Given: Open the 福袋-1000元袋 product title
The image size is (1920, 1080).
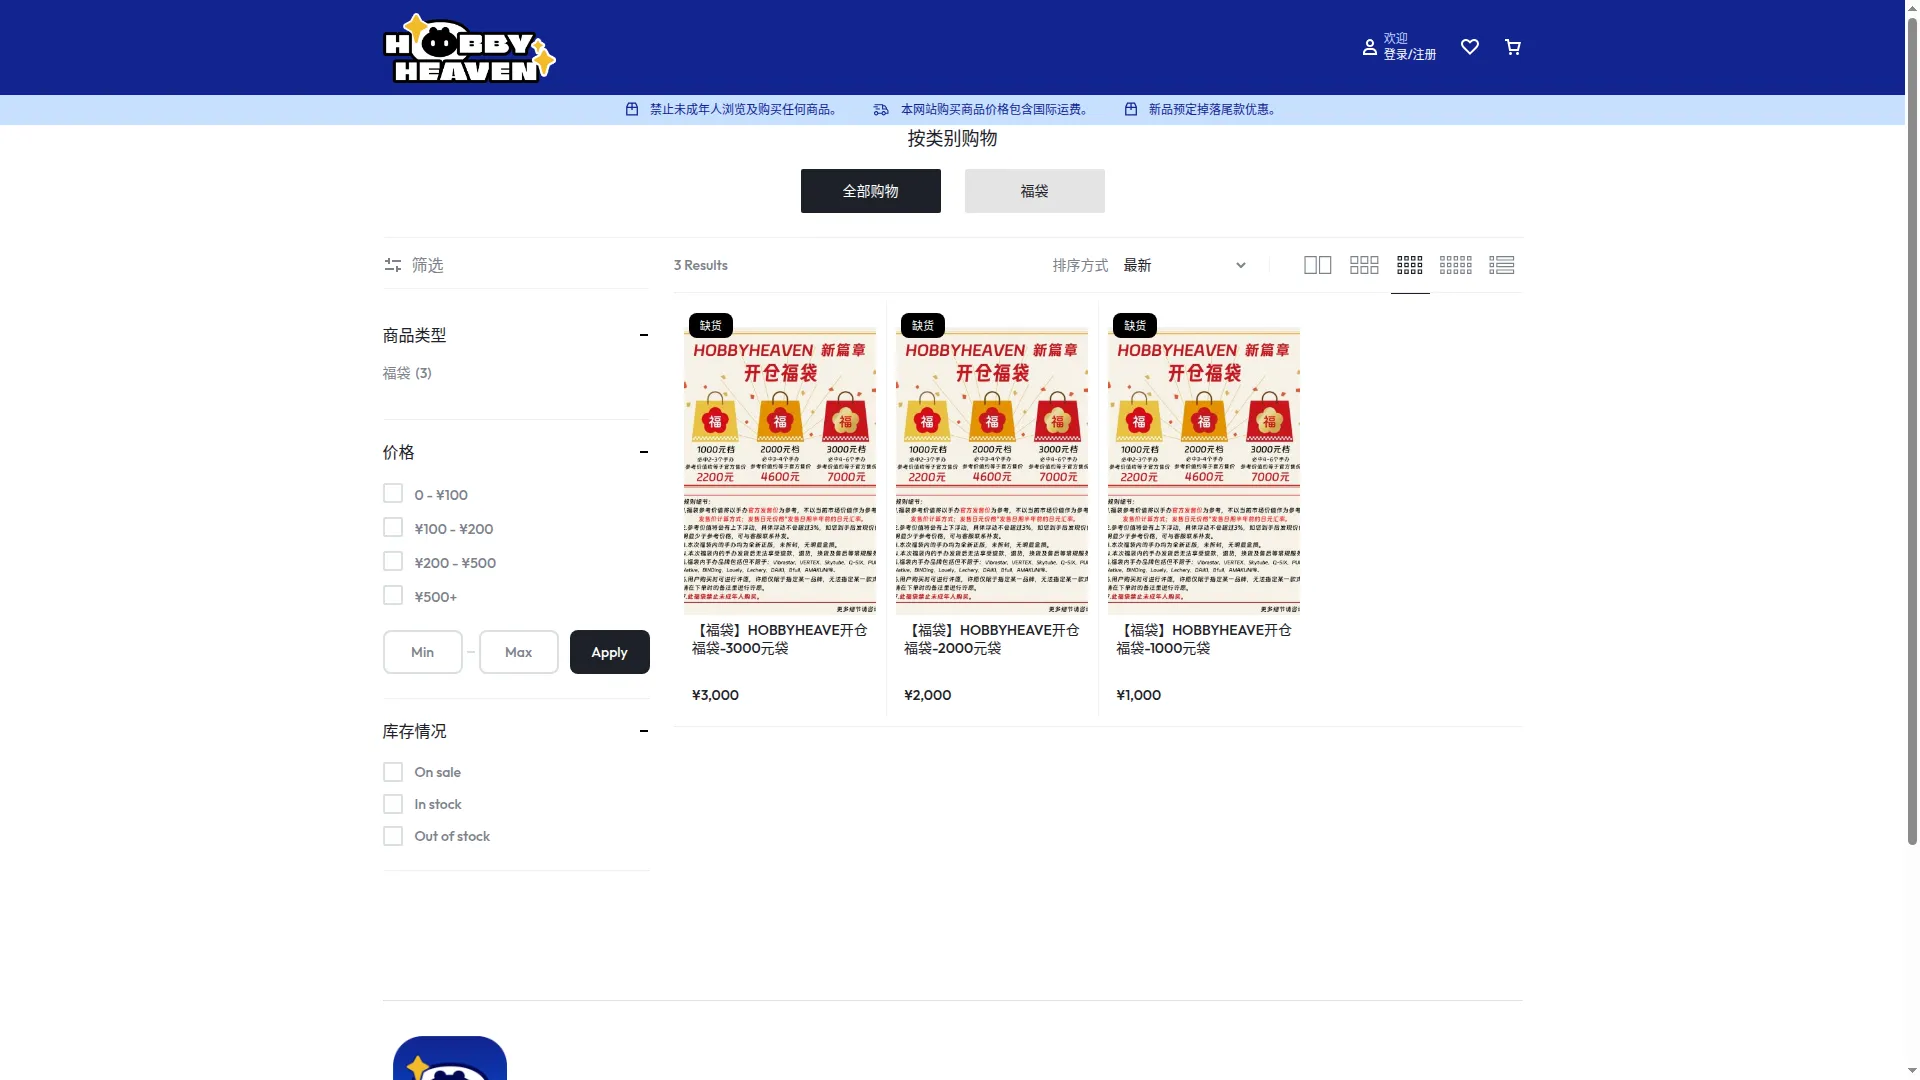Looking at the screenshot, I should (1203, 639).
